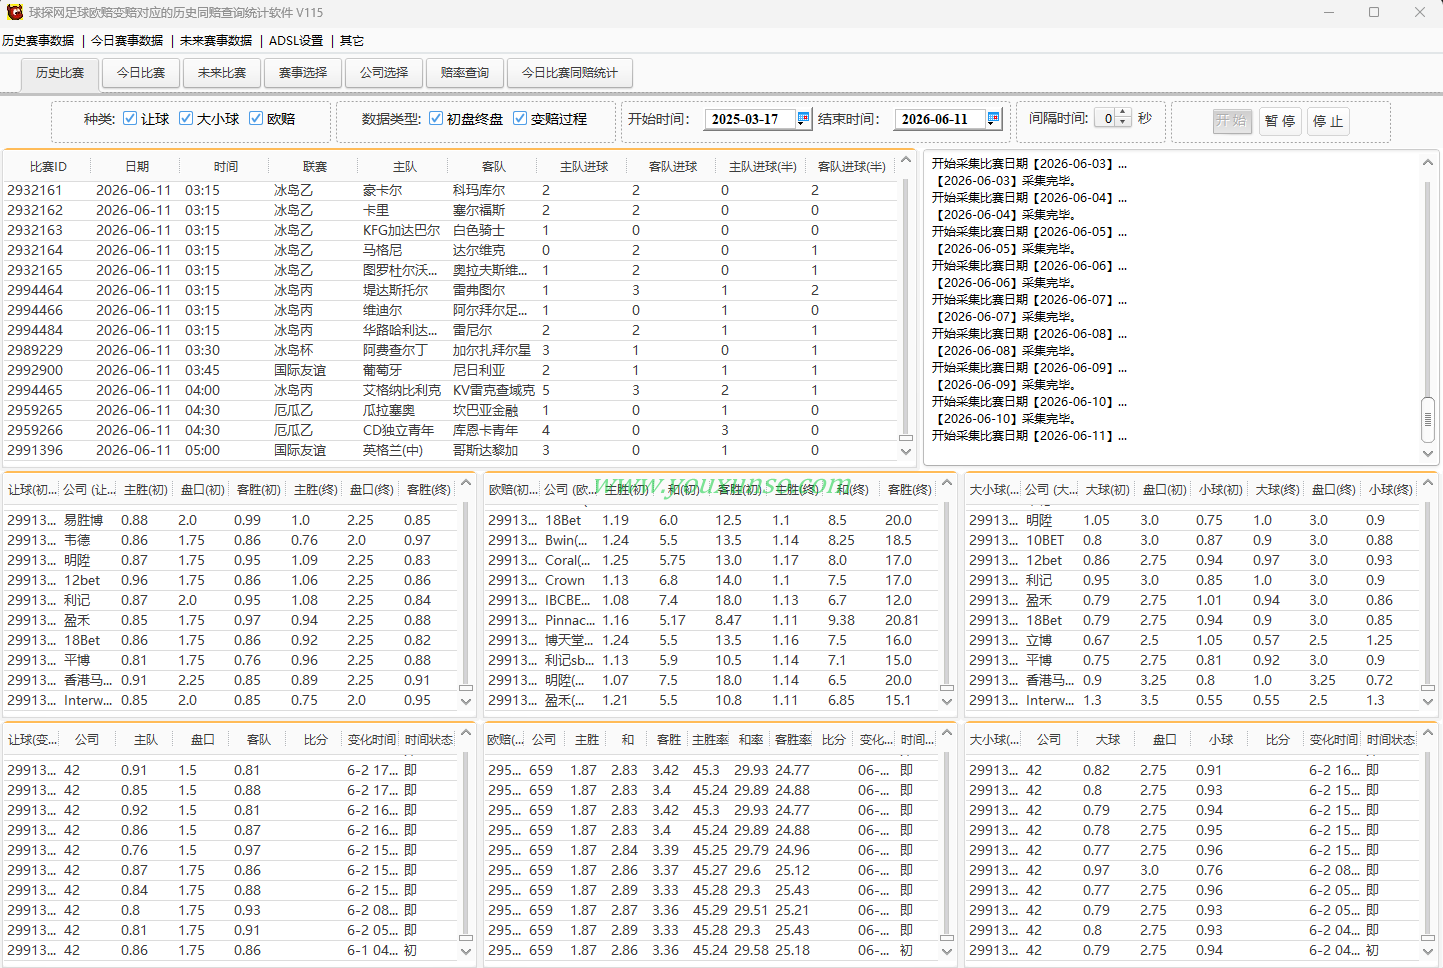The height and width of the screenshot is (968, 1443).
Task: Open the 历史赛事数据 menu
Action: [x=38, y=41]
